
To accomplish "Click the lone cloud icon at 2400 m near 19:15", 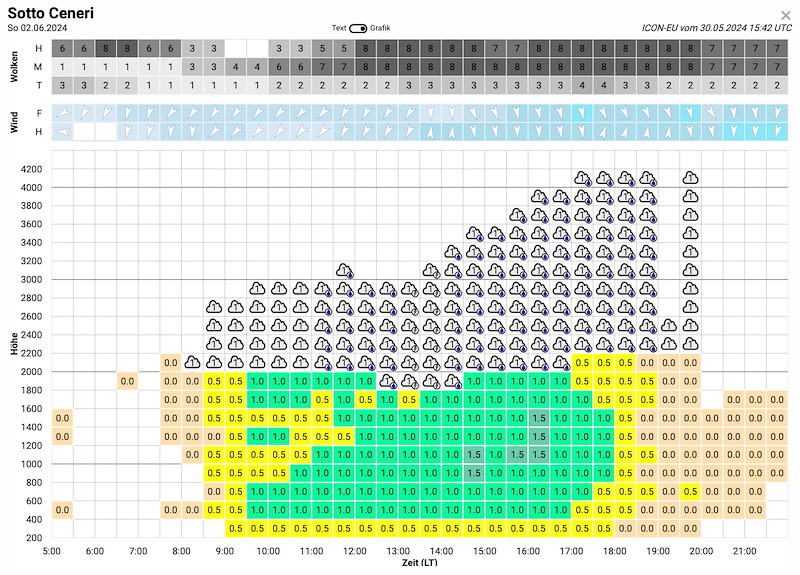I will coord(668,326).
